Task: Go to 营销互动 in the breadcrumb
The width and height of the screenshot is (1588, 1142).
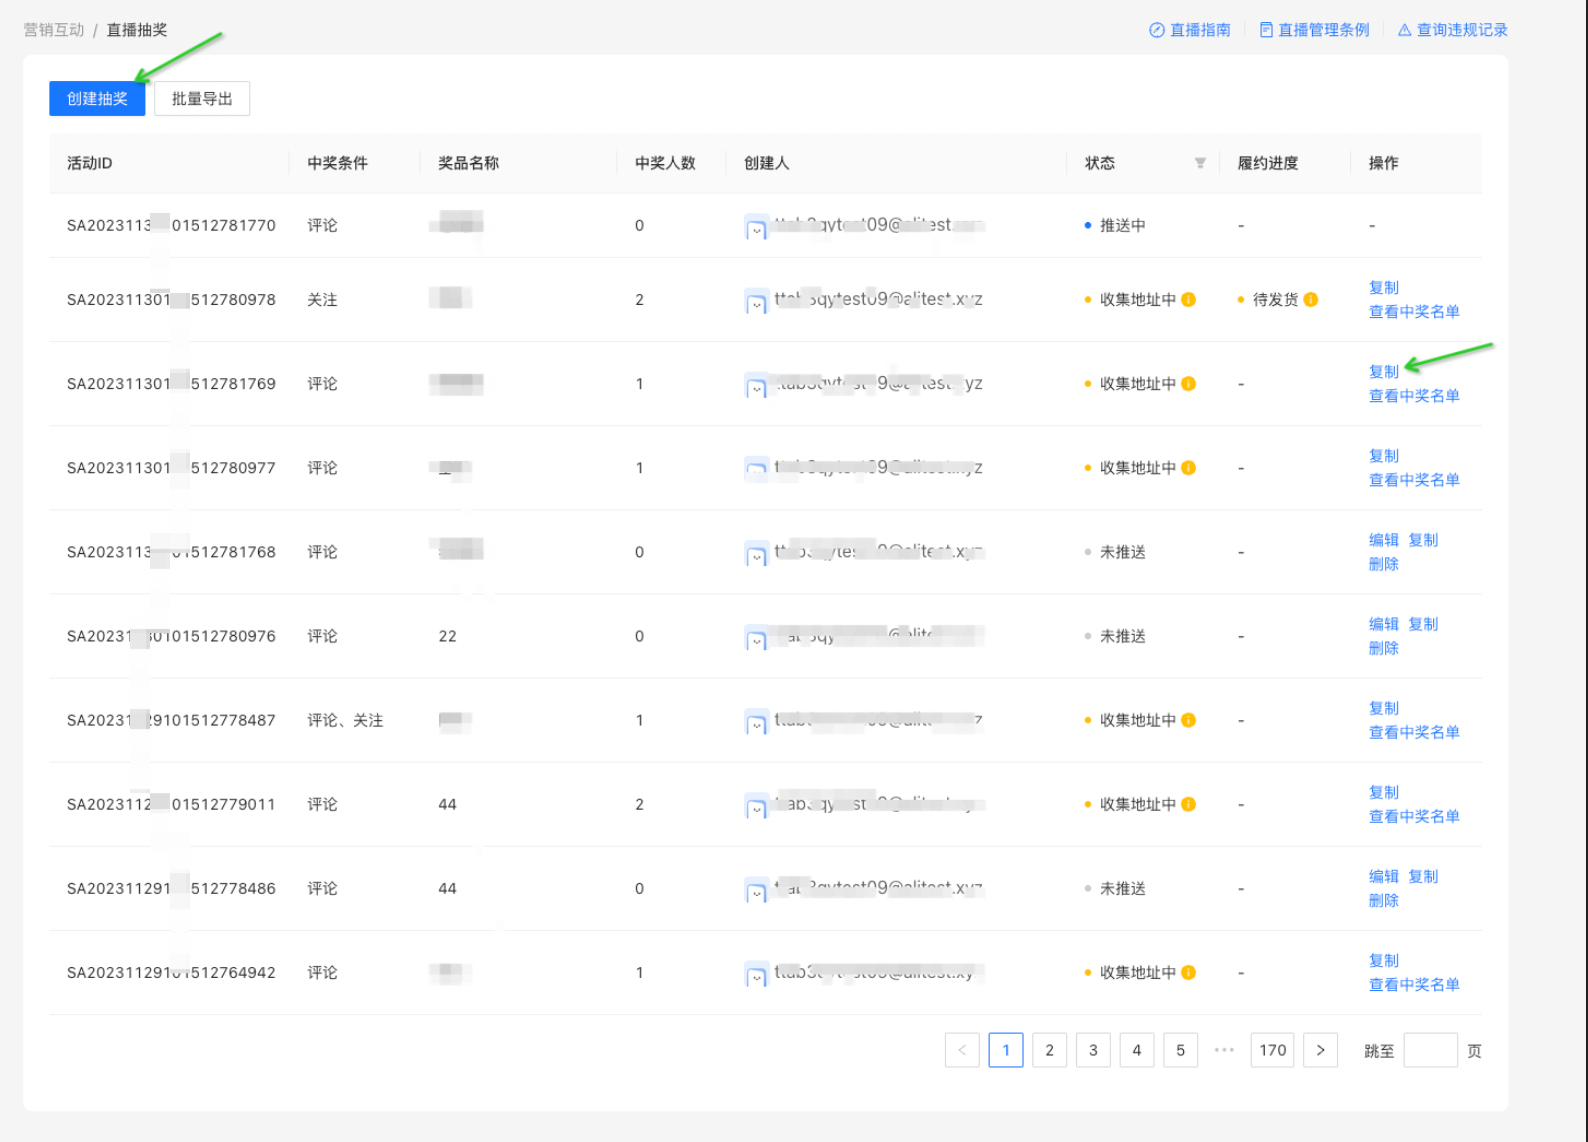Action: (x=54, y=30)
